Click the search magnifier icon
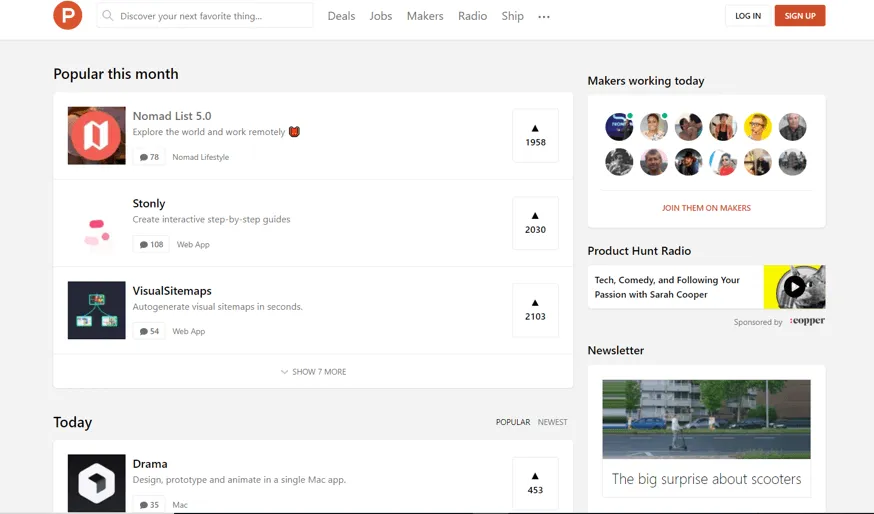 pos(108,16)
